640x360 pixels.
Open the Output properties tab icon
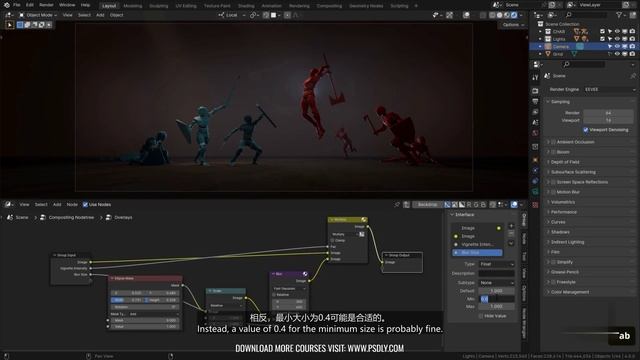pos(535,101)
